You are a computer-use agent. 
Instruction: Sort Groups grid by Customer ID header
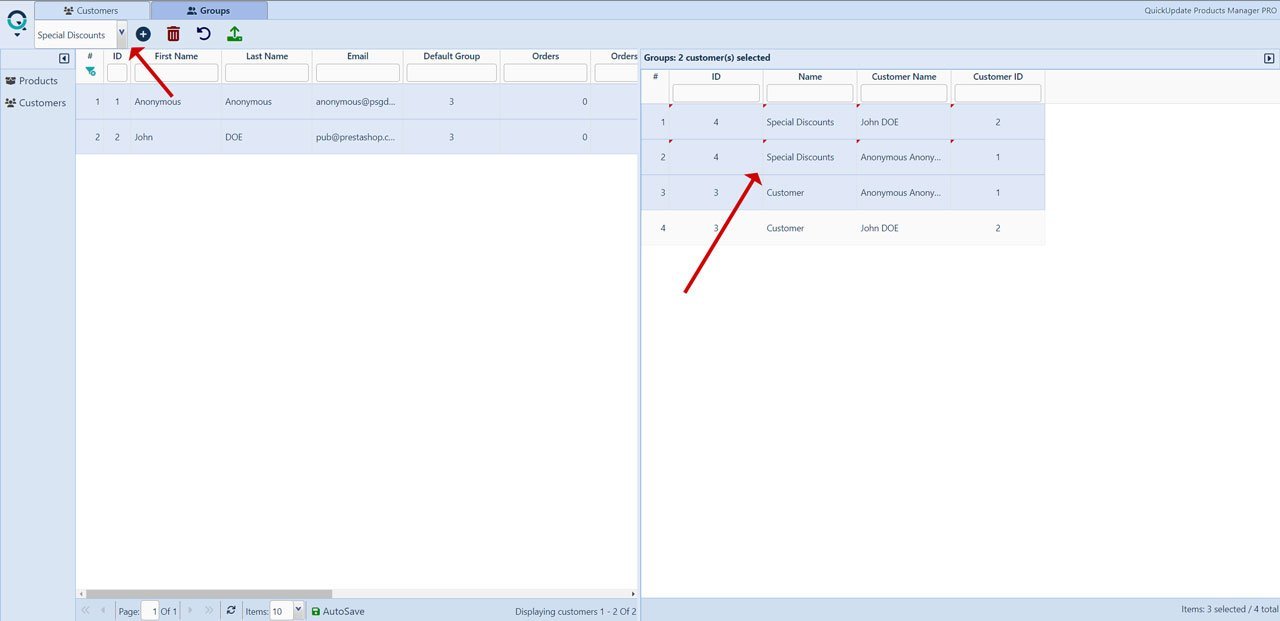998,76
